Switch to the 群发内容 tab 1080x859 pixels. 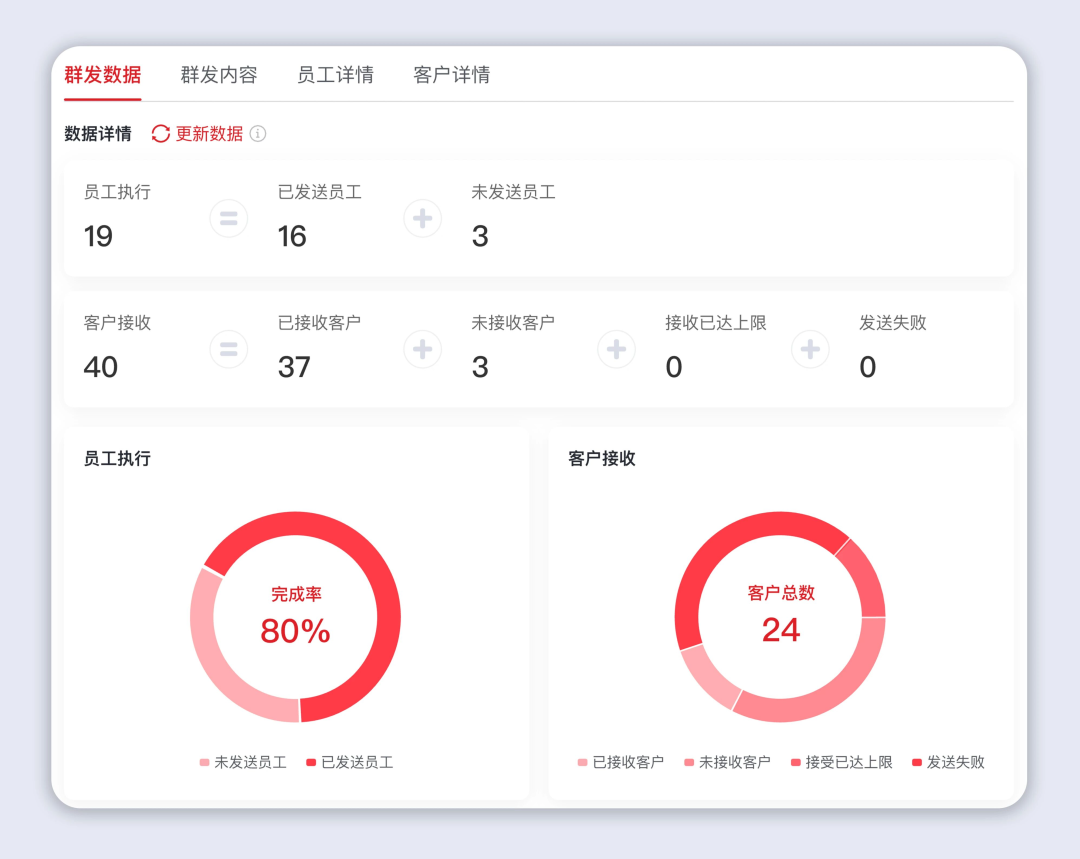click(219, 75)
